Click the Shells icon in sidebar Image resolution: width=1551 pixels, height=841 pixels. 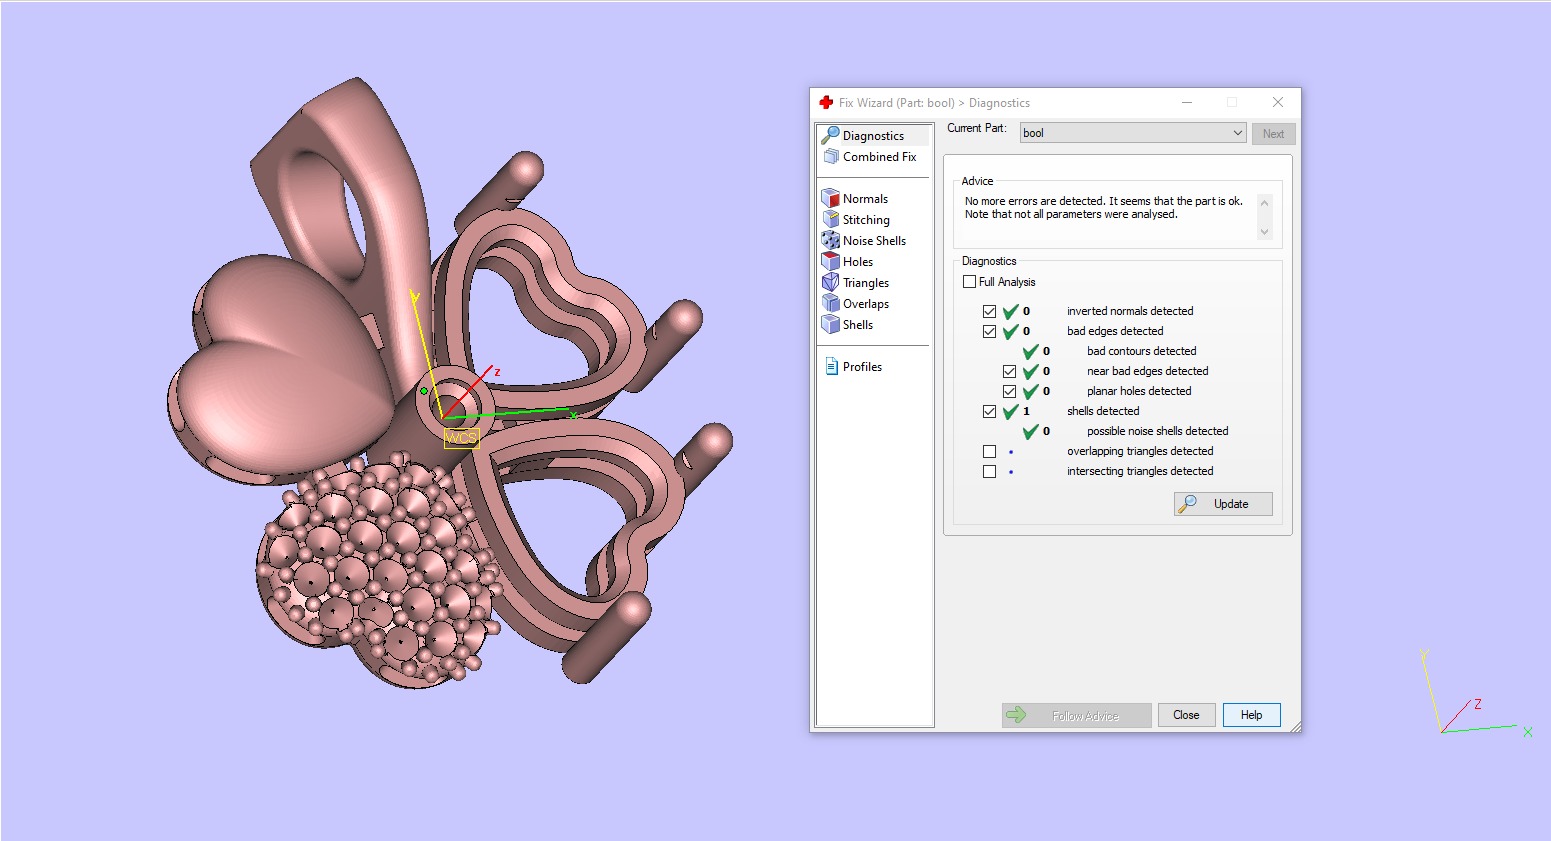(x=830, y=324)
